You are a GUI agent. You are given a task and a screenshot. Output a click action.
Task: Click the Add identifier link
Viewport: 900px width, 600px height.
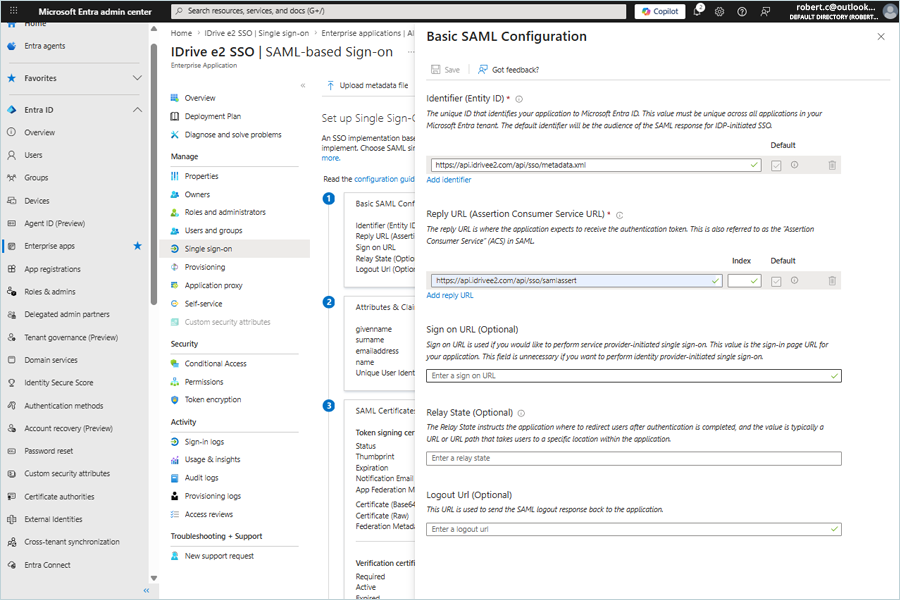click(449, 180)
